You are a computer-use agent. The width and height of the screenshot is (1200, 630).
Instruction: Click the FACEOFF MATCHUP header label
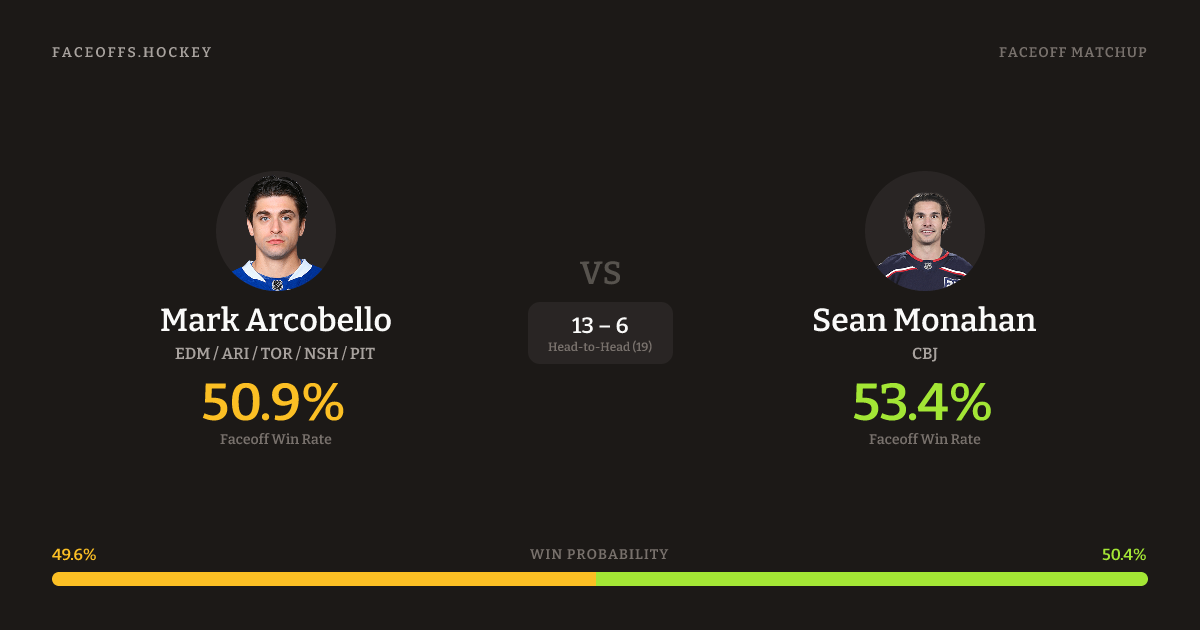click(1072, 52)
